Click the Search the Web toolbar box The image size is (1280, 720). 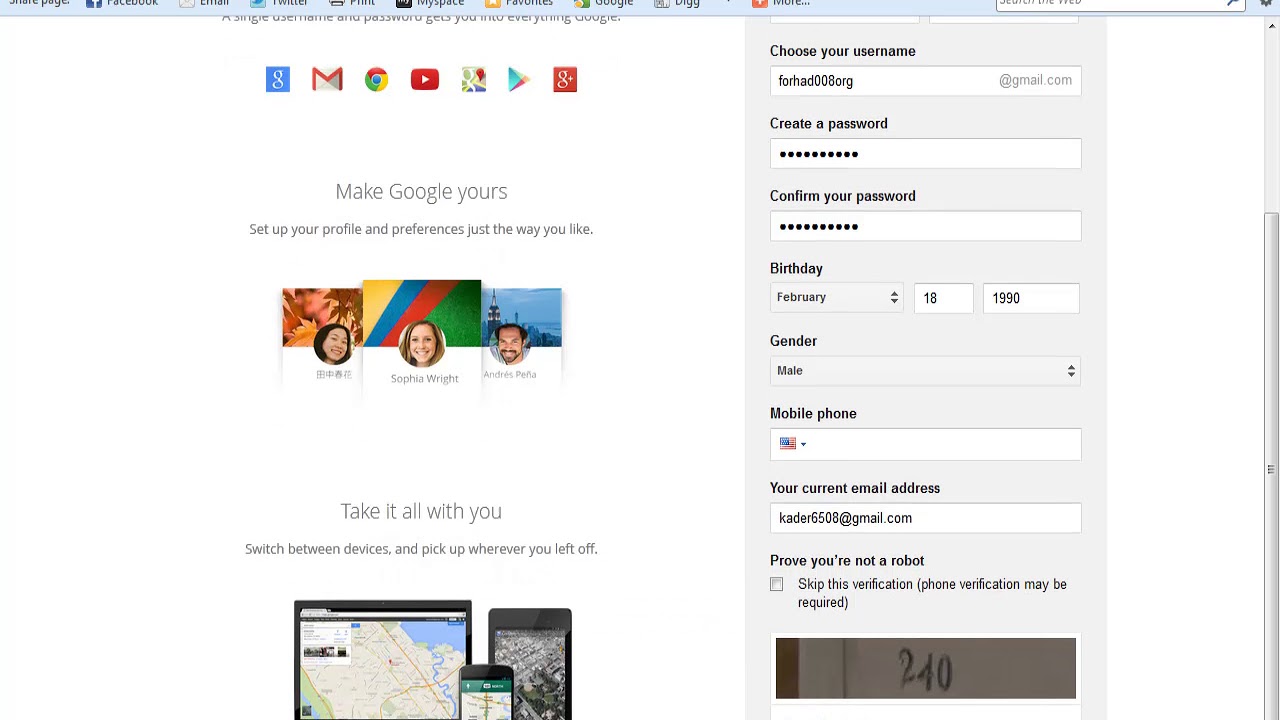click(x=1120, y=3)
